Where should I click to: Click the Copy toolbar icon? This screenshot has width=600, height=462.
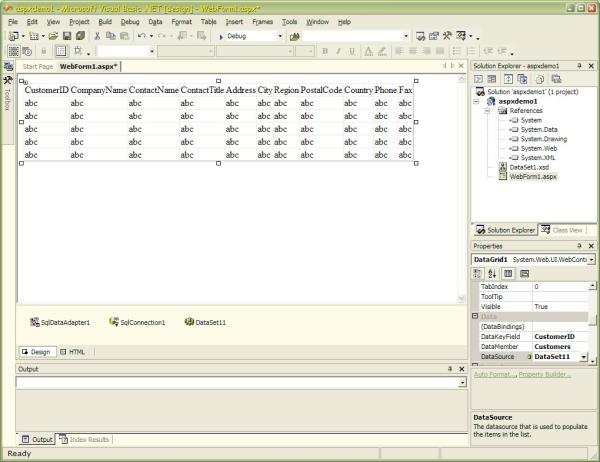click(111, 36)
